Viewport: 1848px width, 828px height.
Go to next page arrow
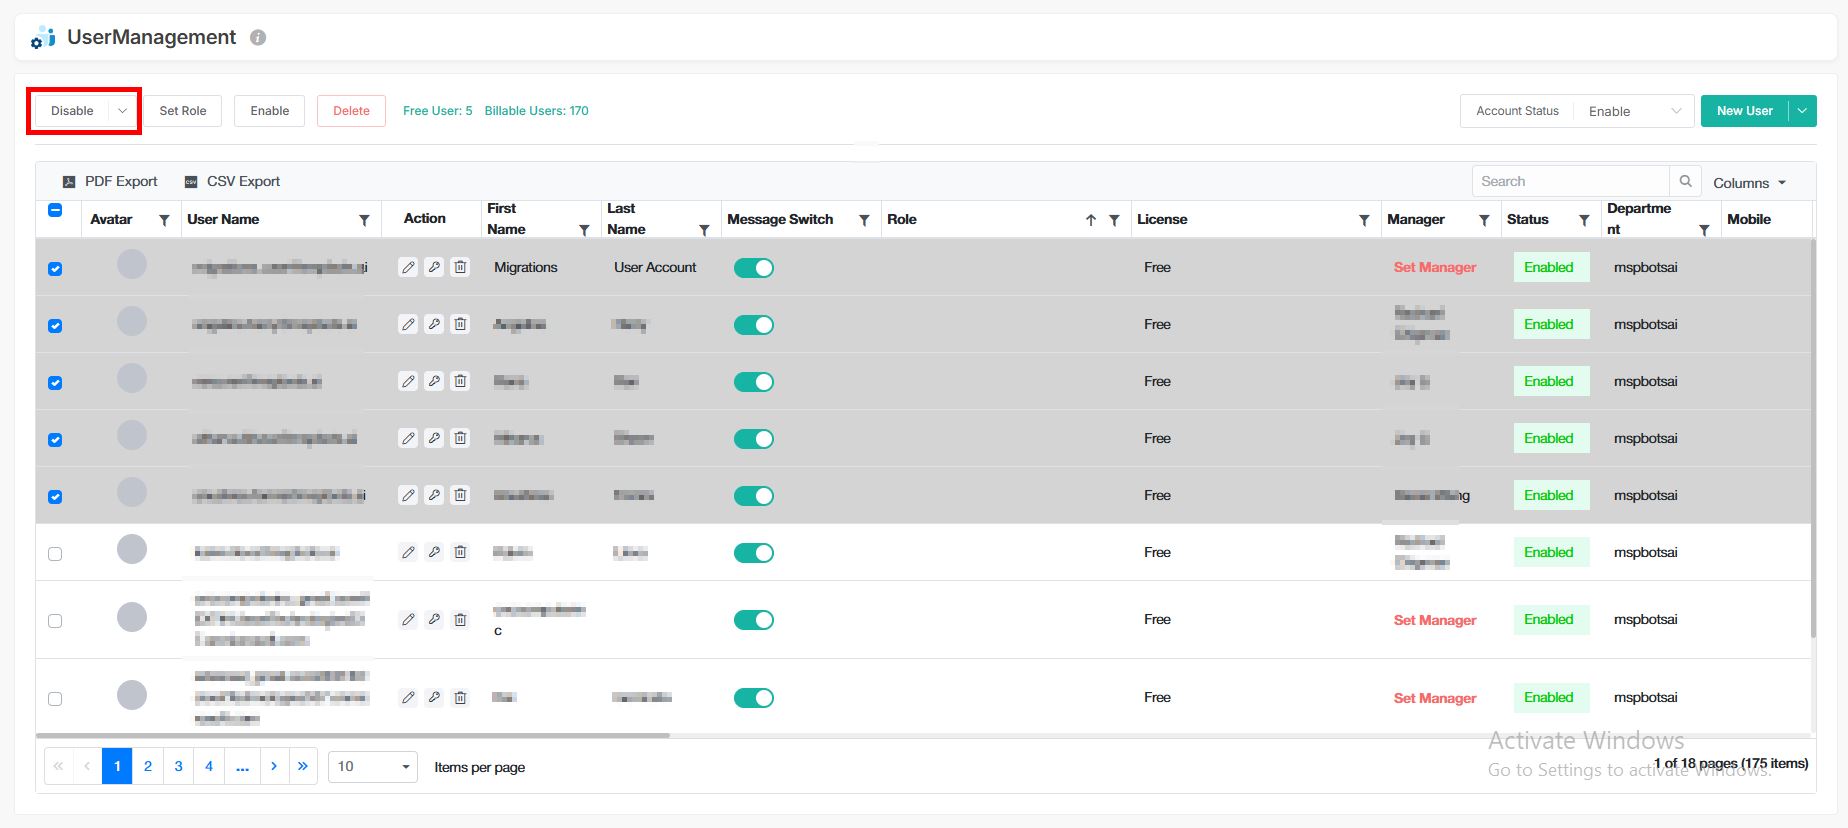274,766
